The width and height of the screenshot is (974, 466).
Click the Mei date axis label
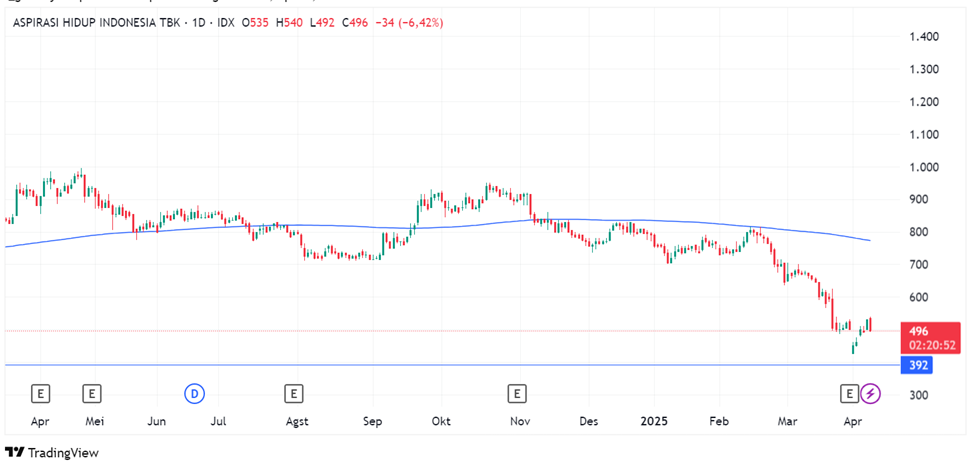(94, 421)
